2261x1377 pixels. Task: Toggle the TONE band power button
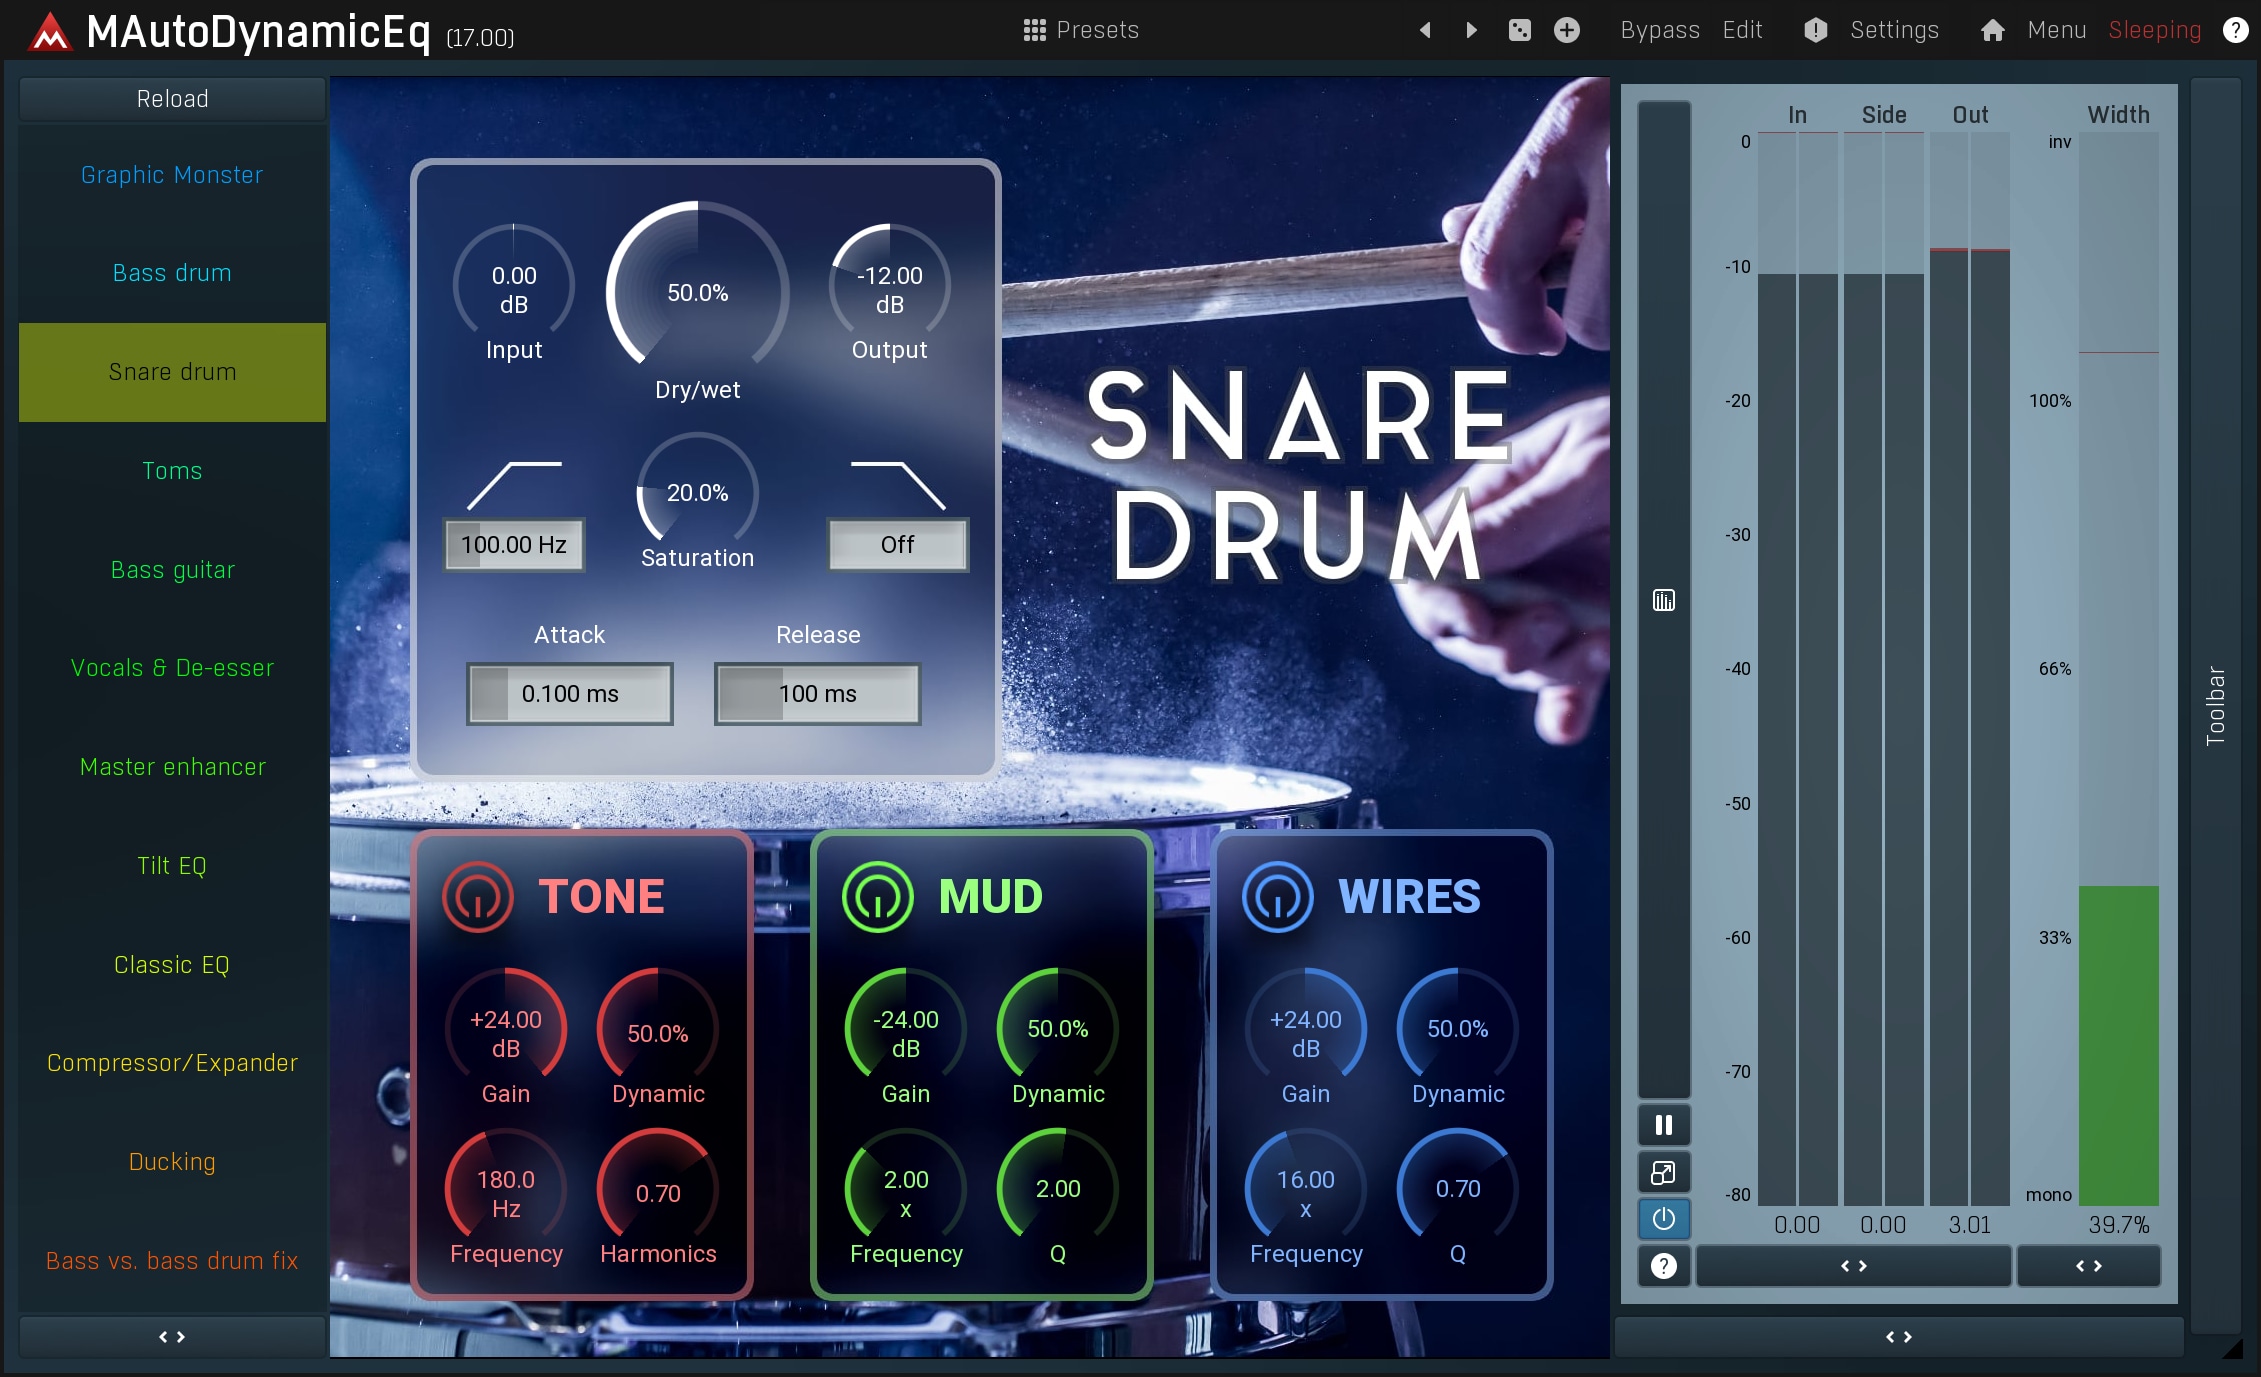point(478,897)
